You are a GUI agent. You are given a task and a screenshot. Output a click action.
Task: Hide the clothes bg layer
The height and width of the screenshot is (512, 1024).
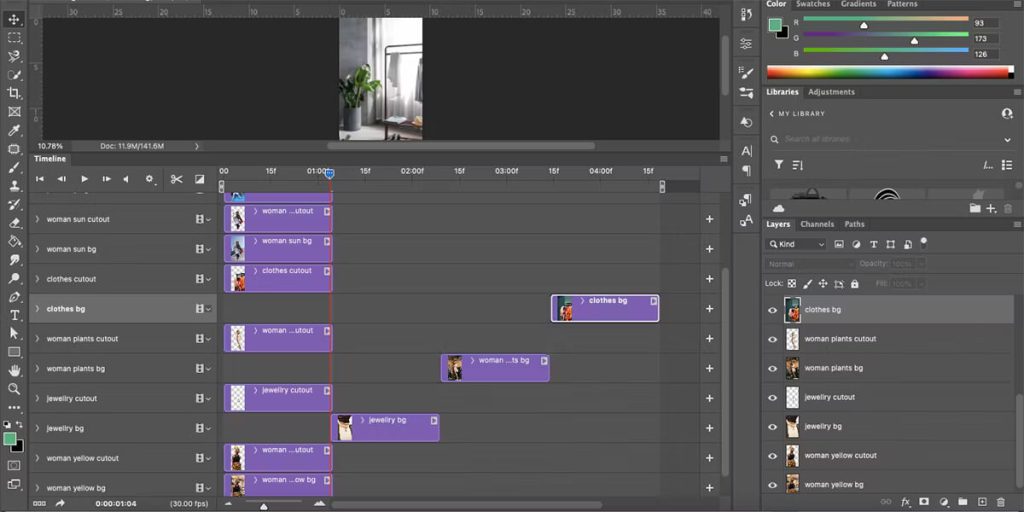point(772,310)
